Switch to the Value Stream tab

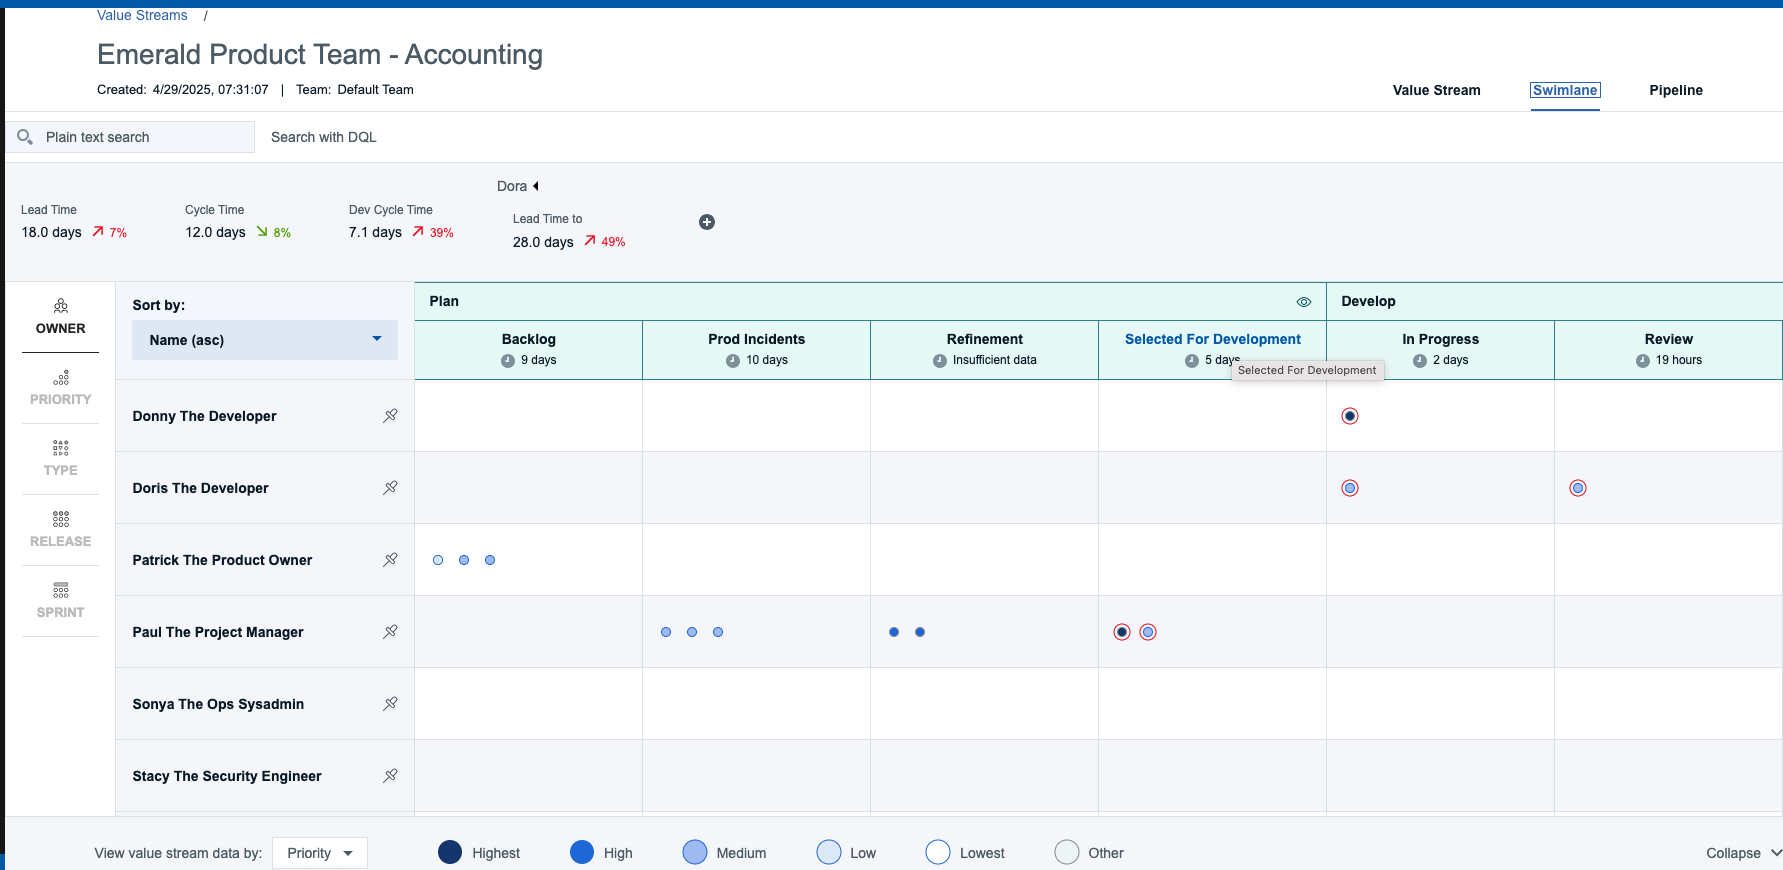(1437, 90)
